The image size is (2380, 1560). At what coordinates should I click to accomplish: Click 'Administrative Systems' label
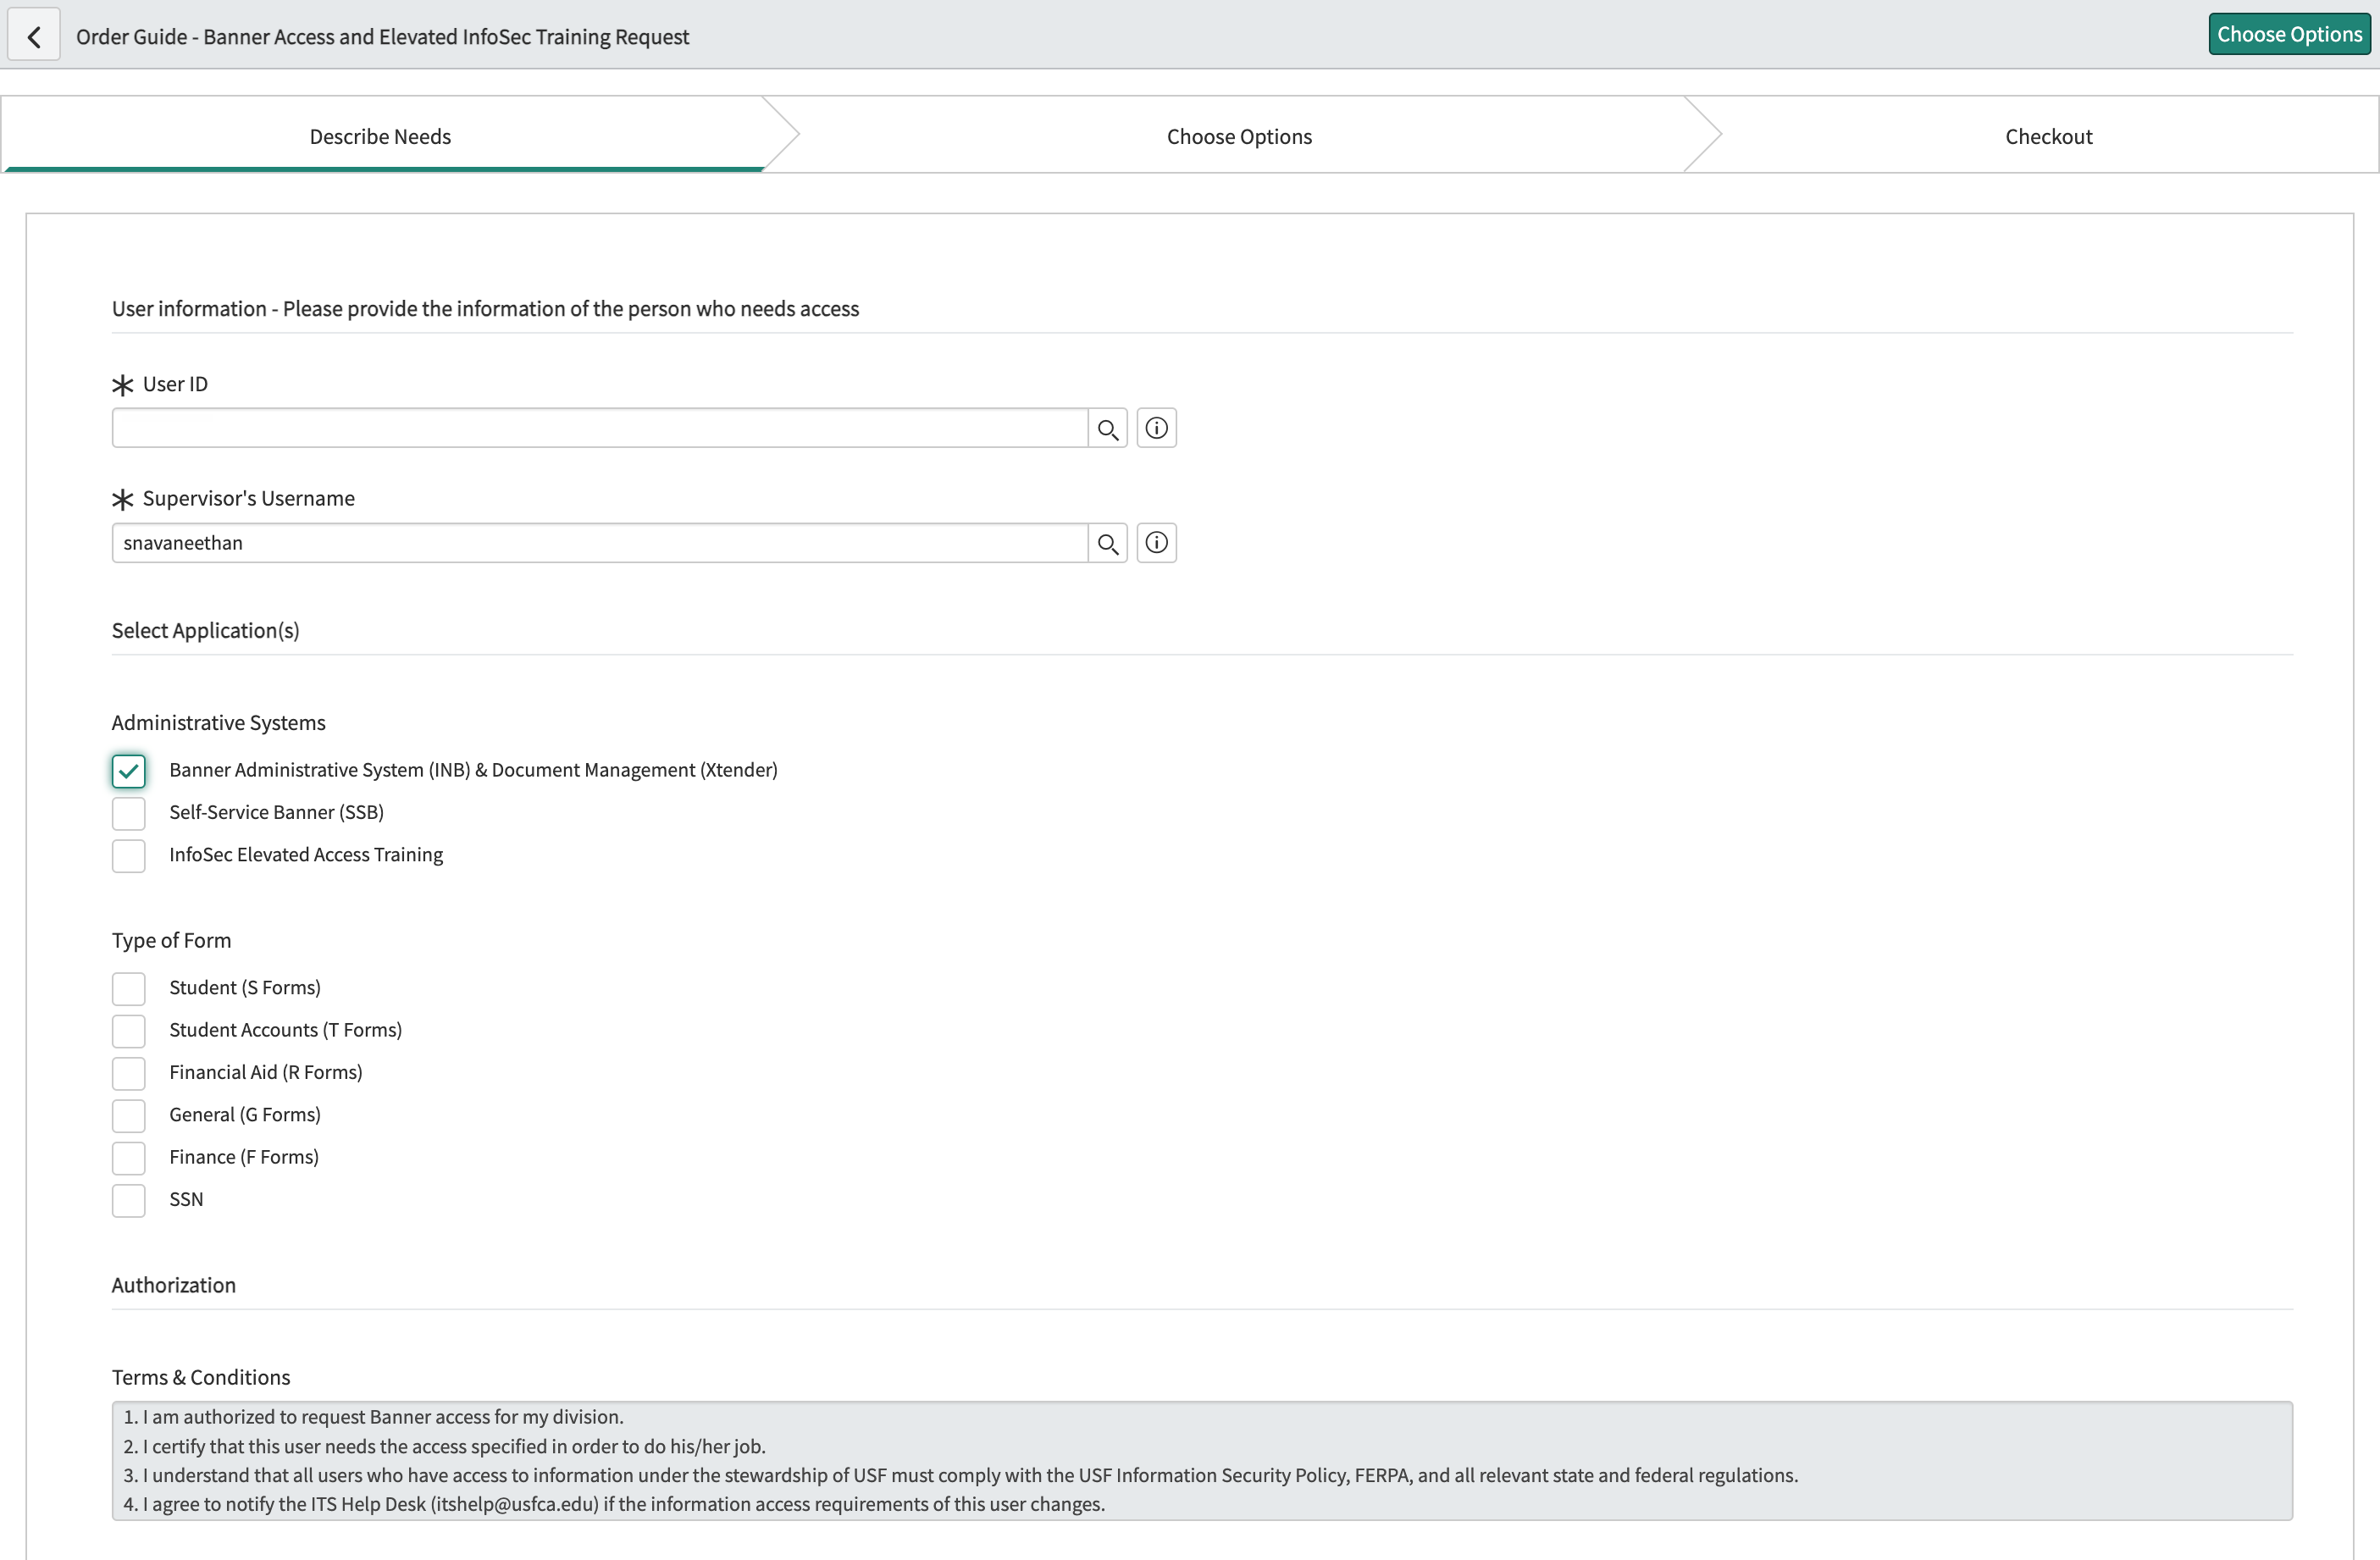pyautogui.click(x=218, y=722)
